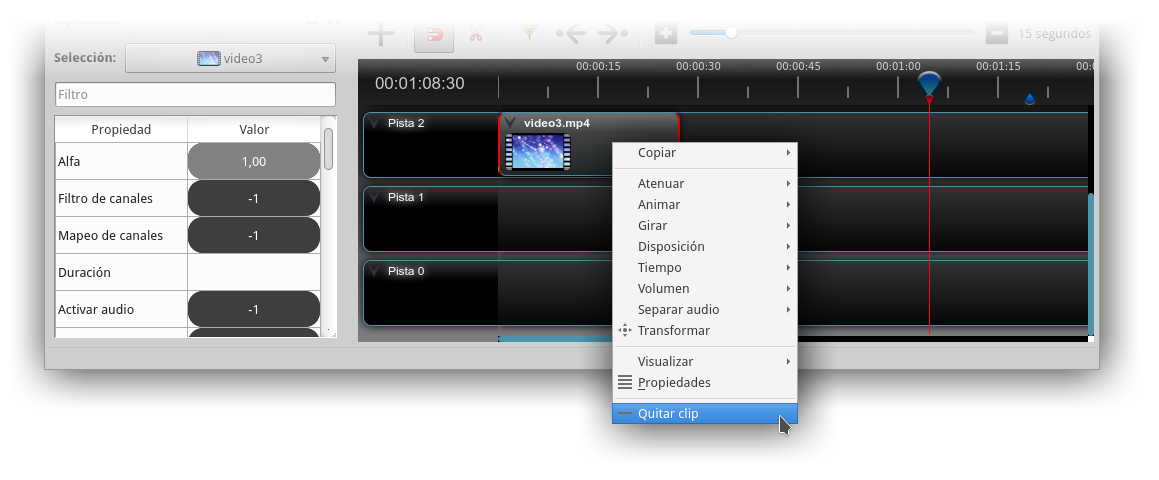Screen dimensions: 1159x480
Task: Expand the Pista 2 track menu arrow
Action: (x=374, y=123)
